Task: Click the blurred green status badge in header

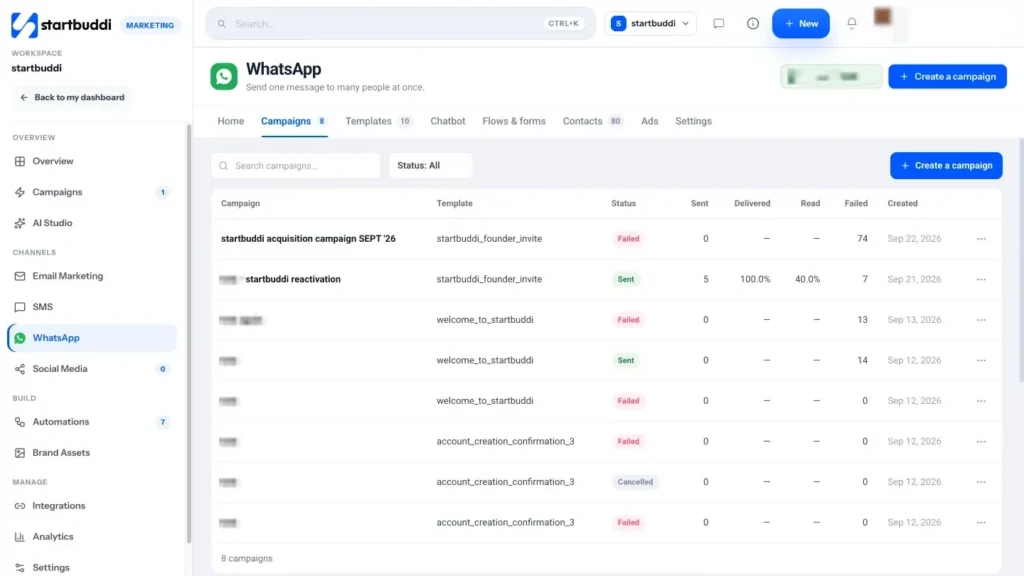Action: (831, 77)
